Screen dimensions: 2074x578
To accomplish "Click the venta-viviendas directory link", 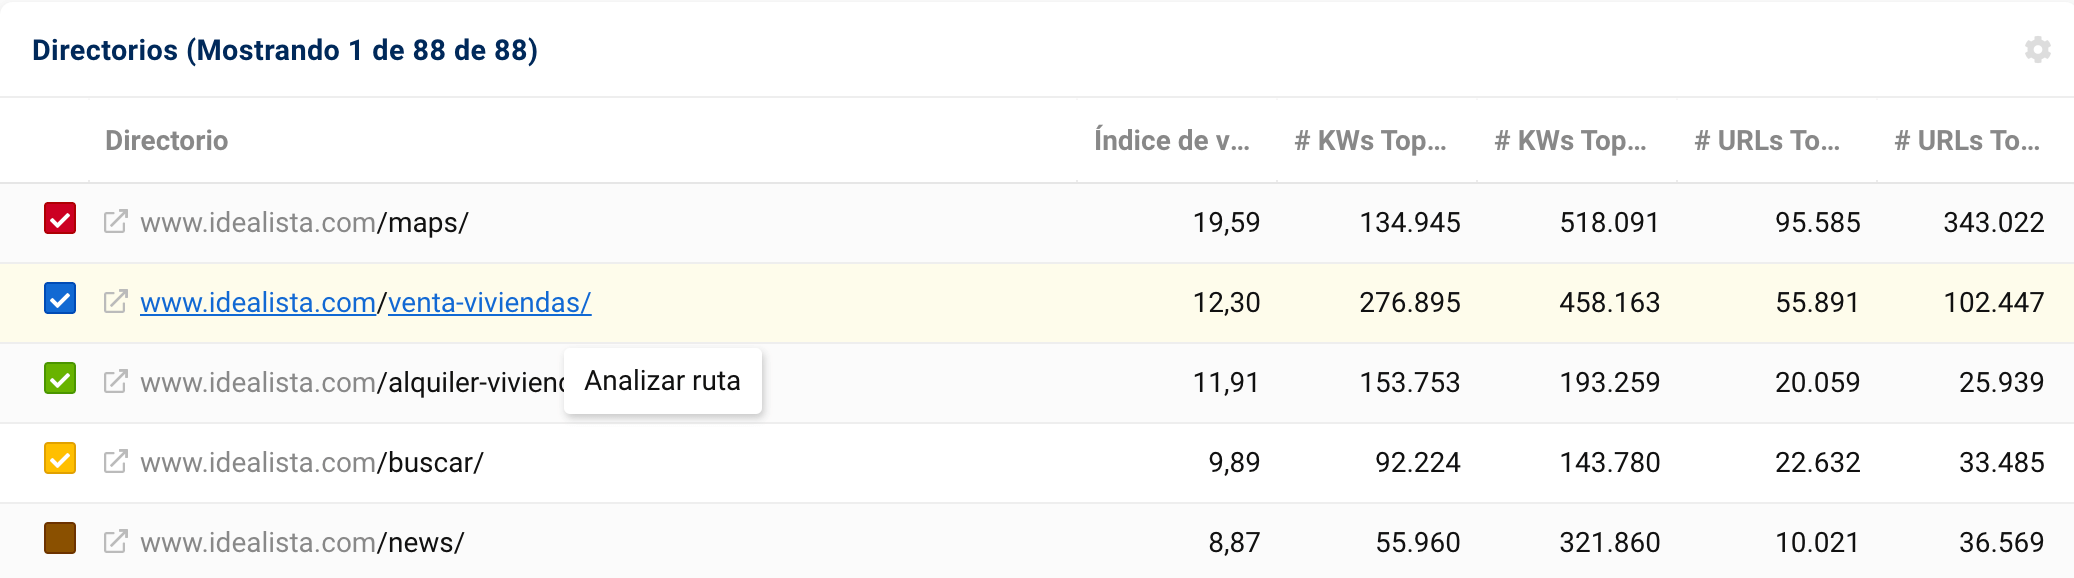I will pyautogui.click(x=489, y=302).
